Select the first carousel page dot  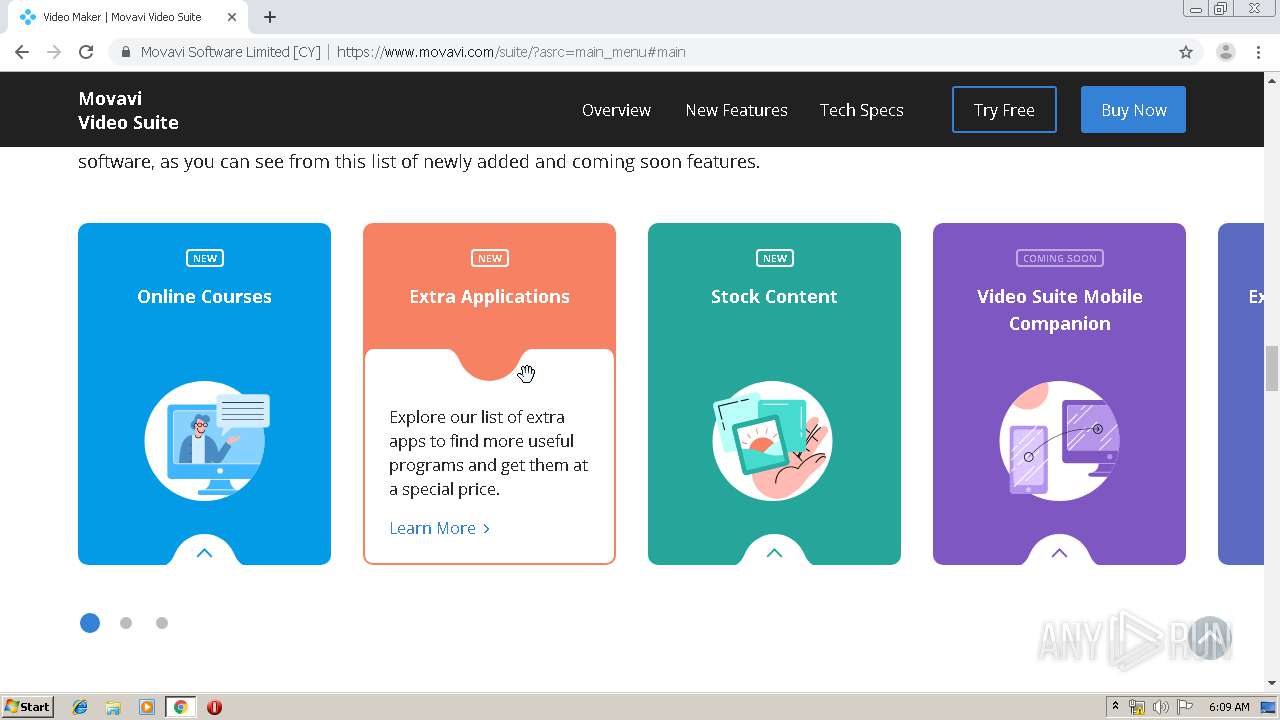(x=90, y=623)
